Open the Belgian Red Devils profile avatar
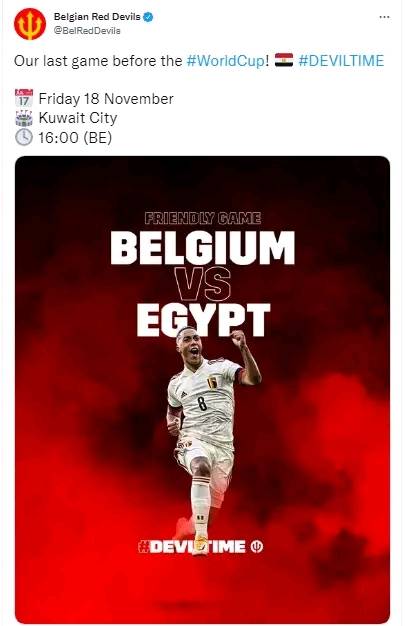 pyautogui.click(x=30, y=24)
